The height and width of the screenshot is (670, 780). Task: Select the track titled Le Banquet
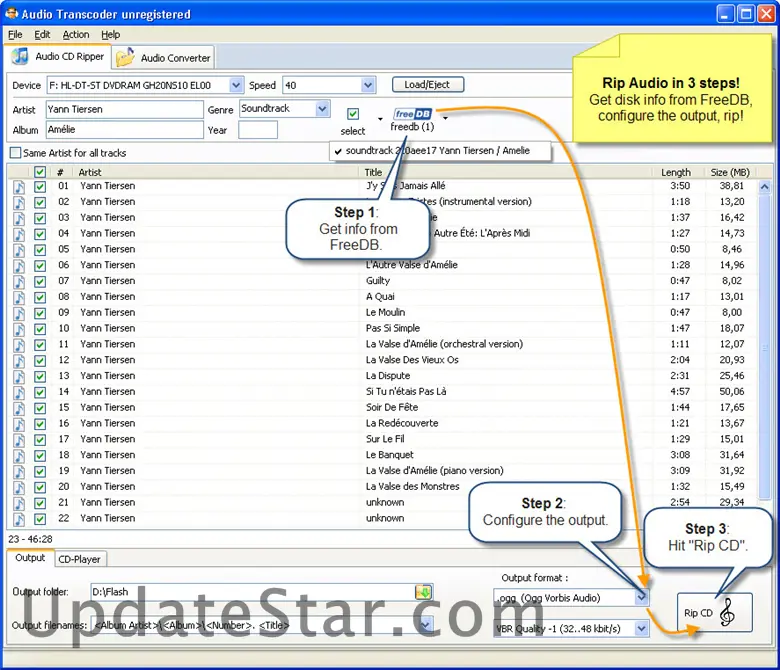tap(390, 455)
